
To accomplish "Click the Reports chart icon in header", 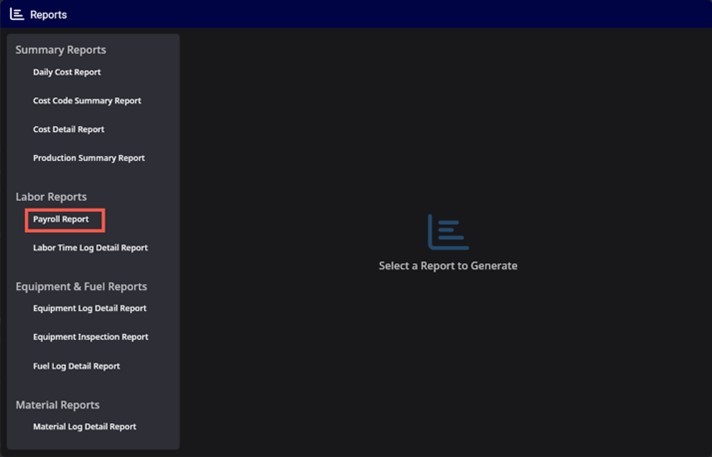I will coord(17,14).
